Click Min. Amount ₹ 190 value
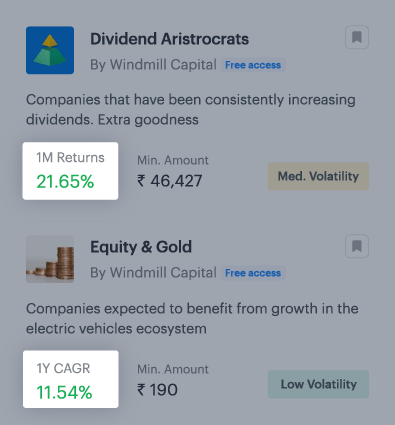The image size is (395, 425). coord(157,390)
